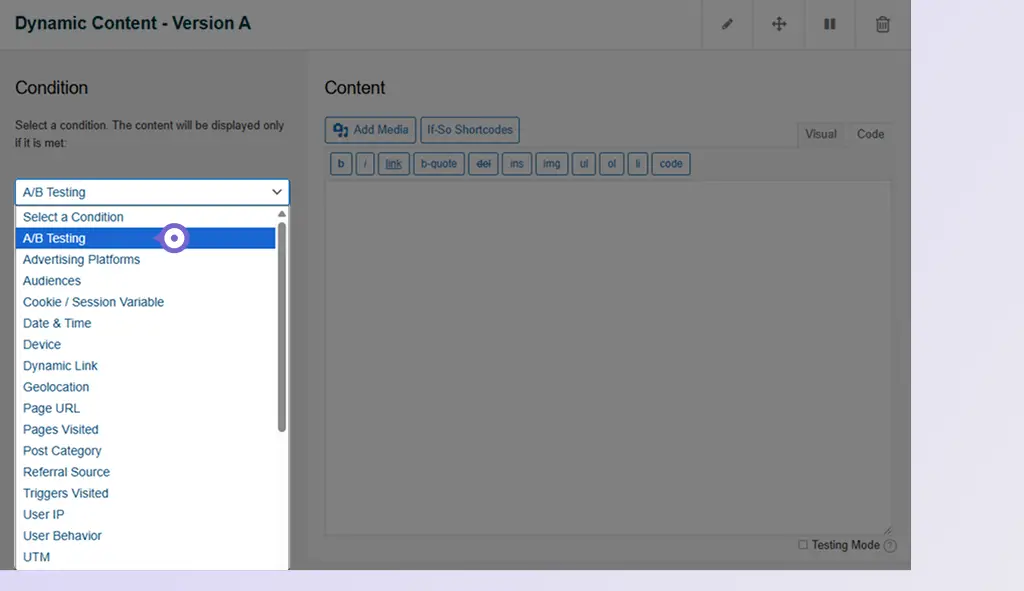Select the Referral Source condition
This screenshot has width=1024, height=591.
click(145, 471)
